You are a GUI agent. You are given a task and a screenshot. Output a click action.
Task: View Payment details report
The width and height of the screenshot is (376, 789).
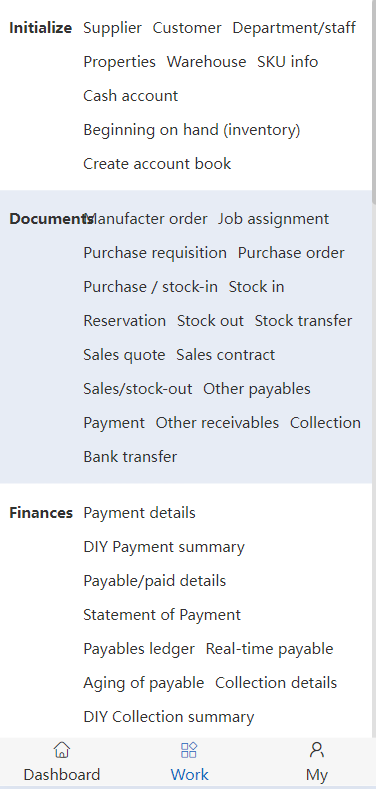tap(139, 513)
